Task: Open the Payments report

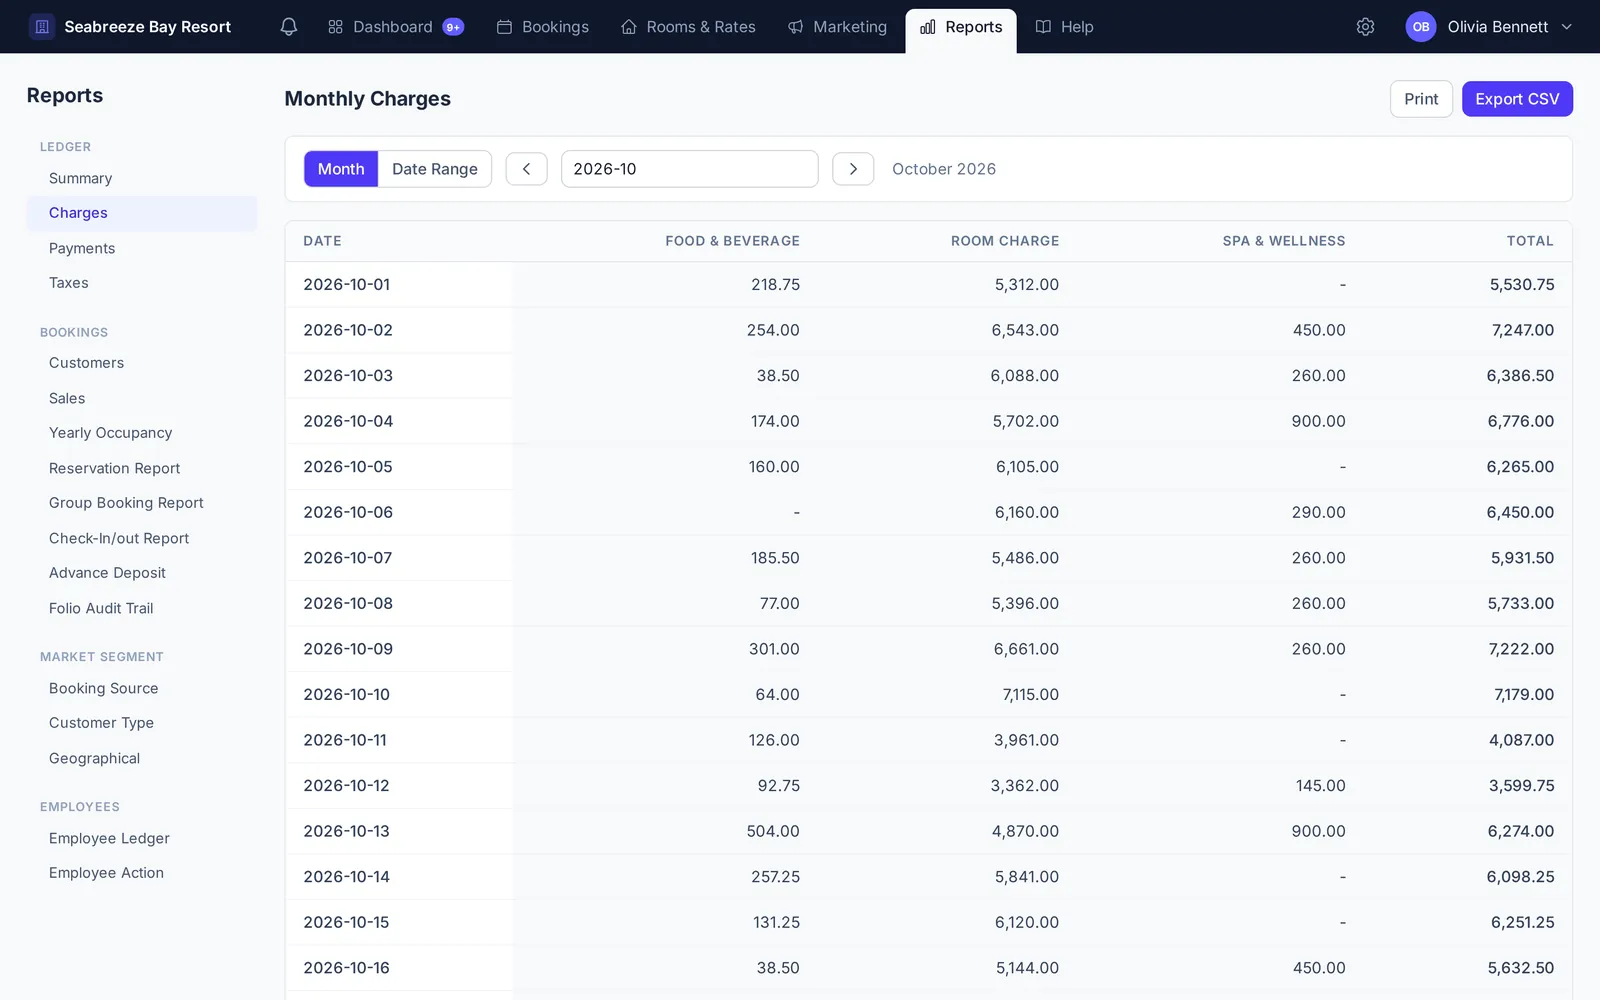Action: point(141,248)
